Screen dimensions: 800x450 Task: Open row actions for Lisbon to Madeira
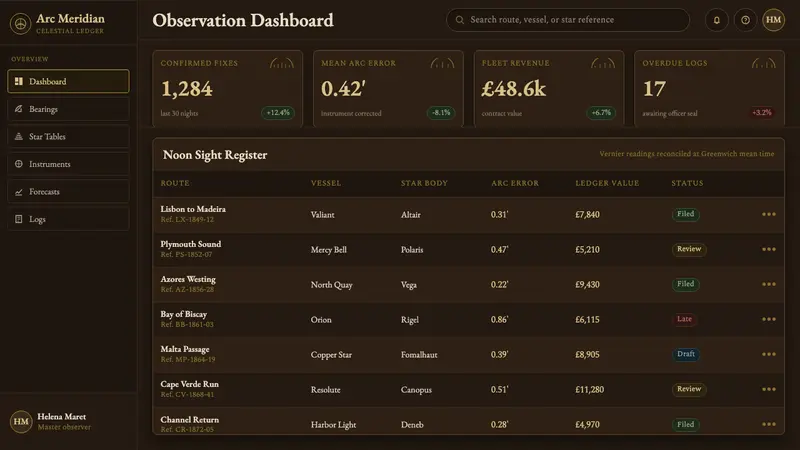769,214
